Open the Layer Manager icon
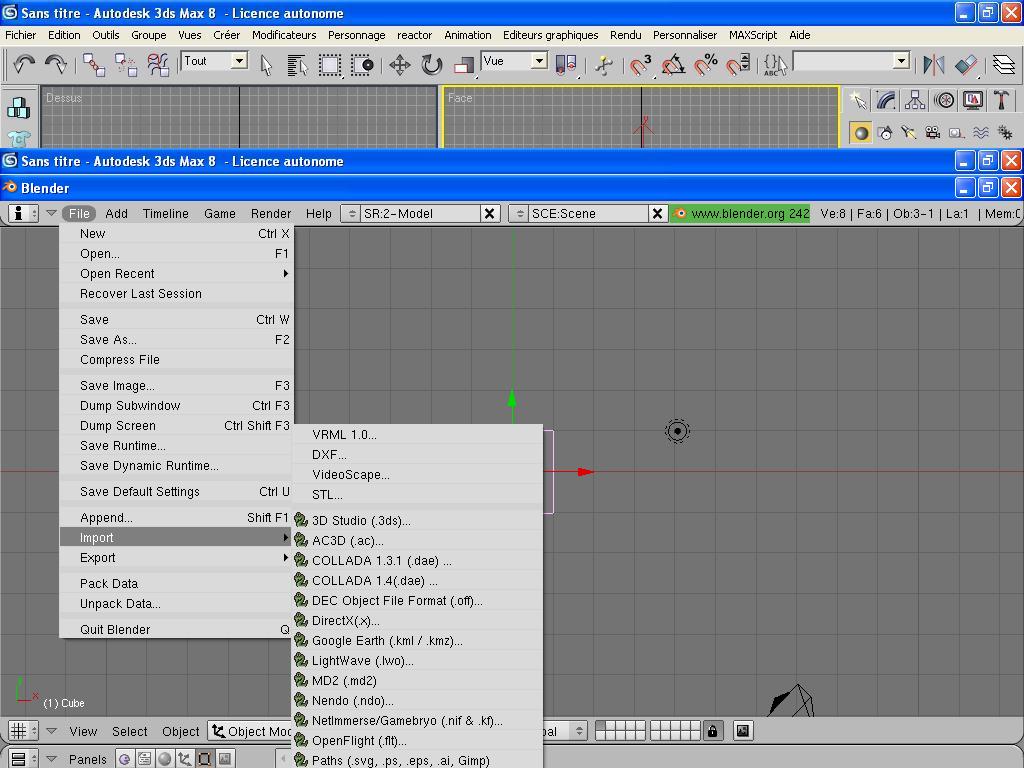Image resolution: width=1024 pixels, height=768 pixels. [1004, 65]
